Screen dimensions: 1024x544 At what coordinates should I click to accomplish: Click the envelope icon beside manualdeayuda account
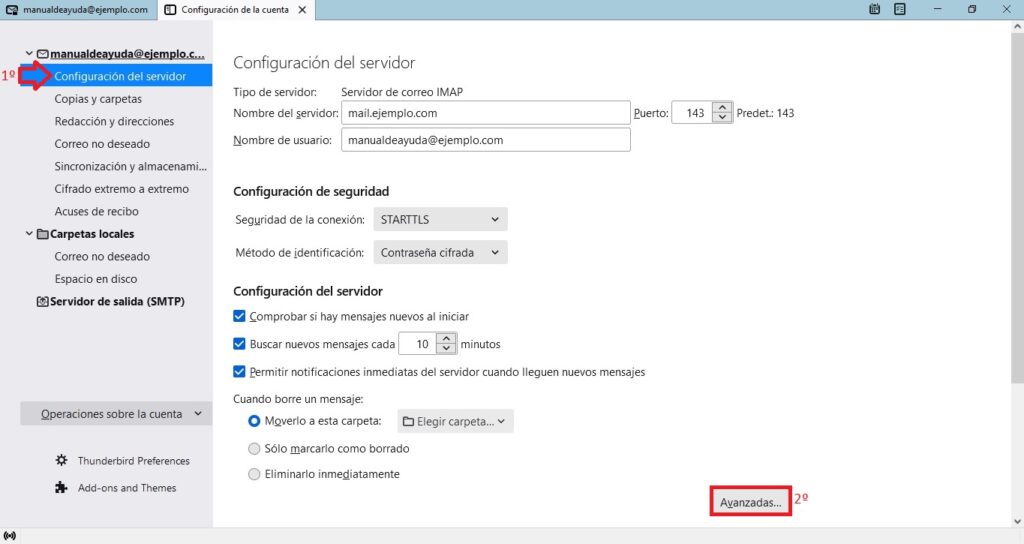42,54
